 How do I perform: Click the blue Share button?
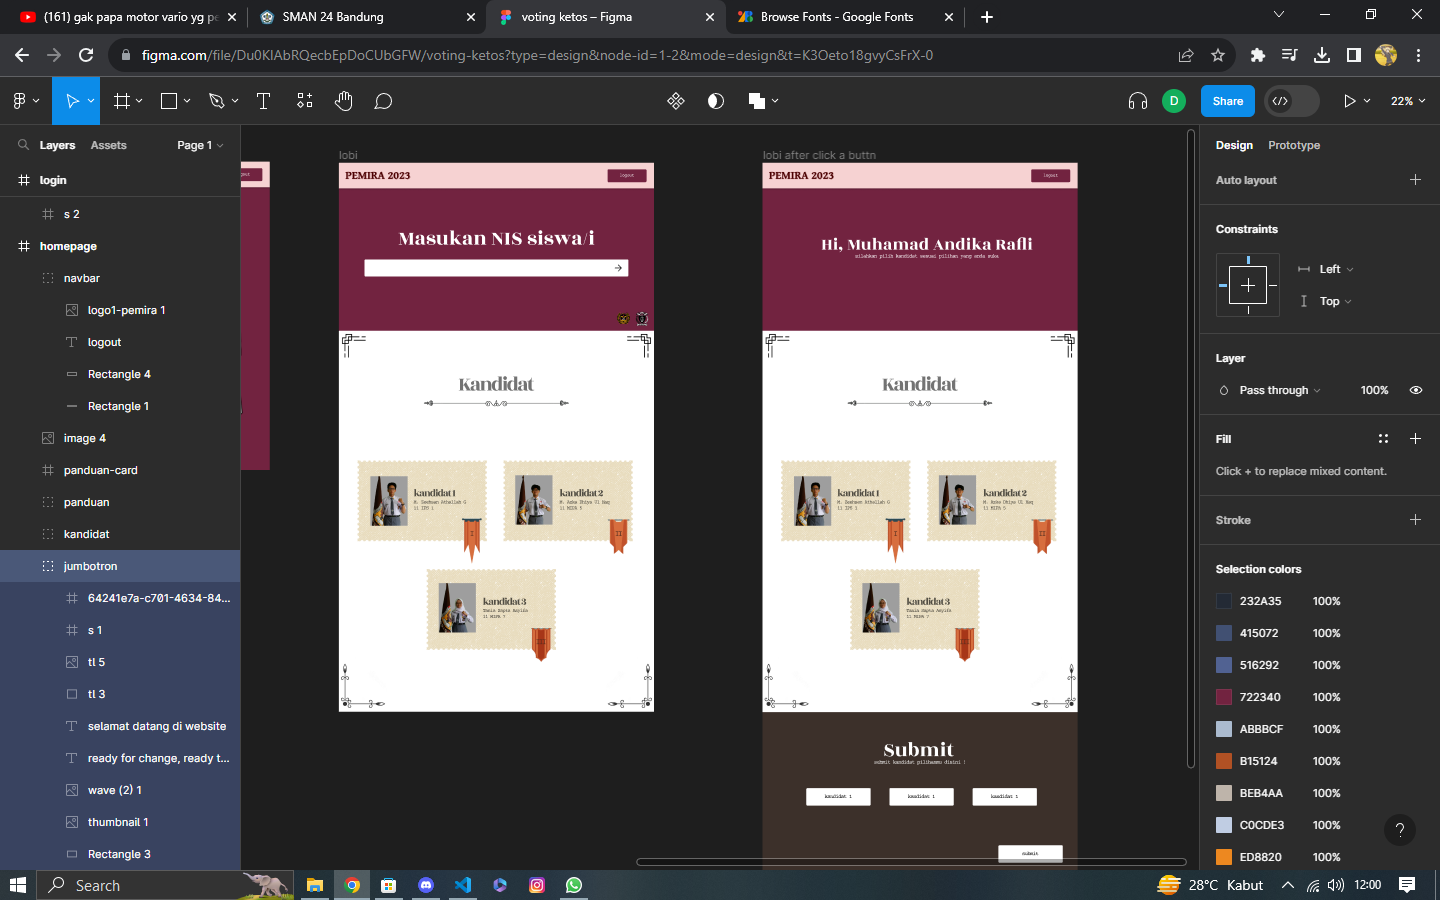(x=1228, y=101)
